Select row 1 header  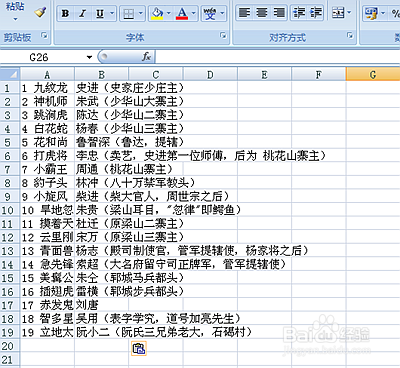(x=10, y=88)
